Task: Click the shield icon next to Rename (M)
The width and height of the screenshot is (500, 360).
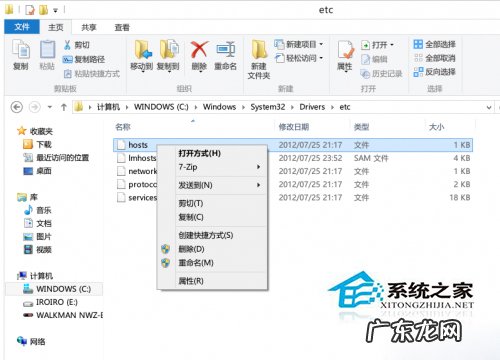Action: coord(166,263)
